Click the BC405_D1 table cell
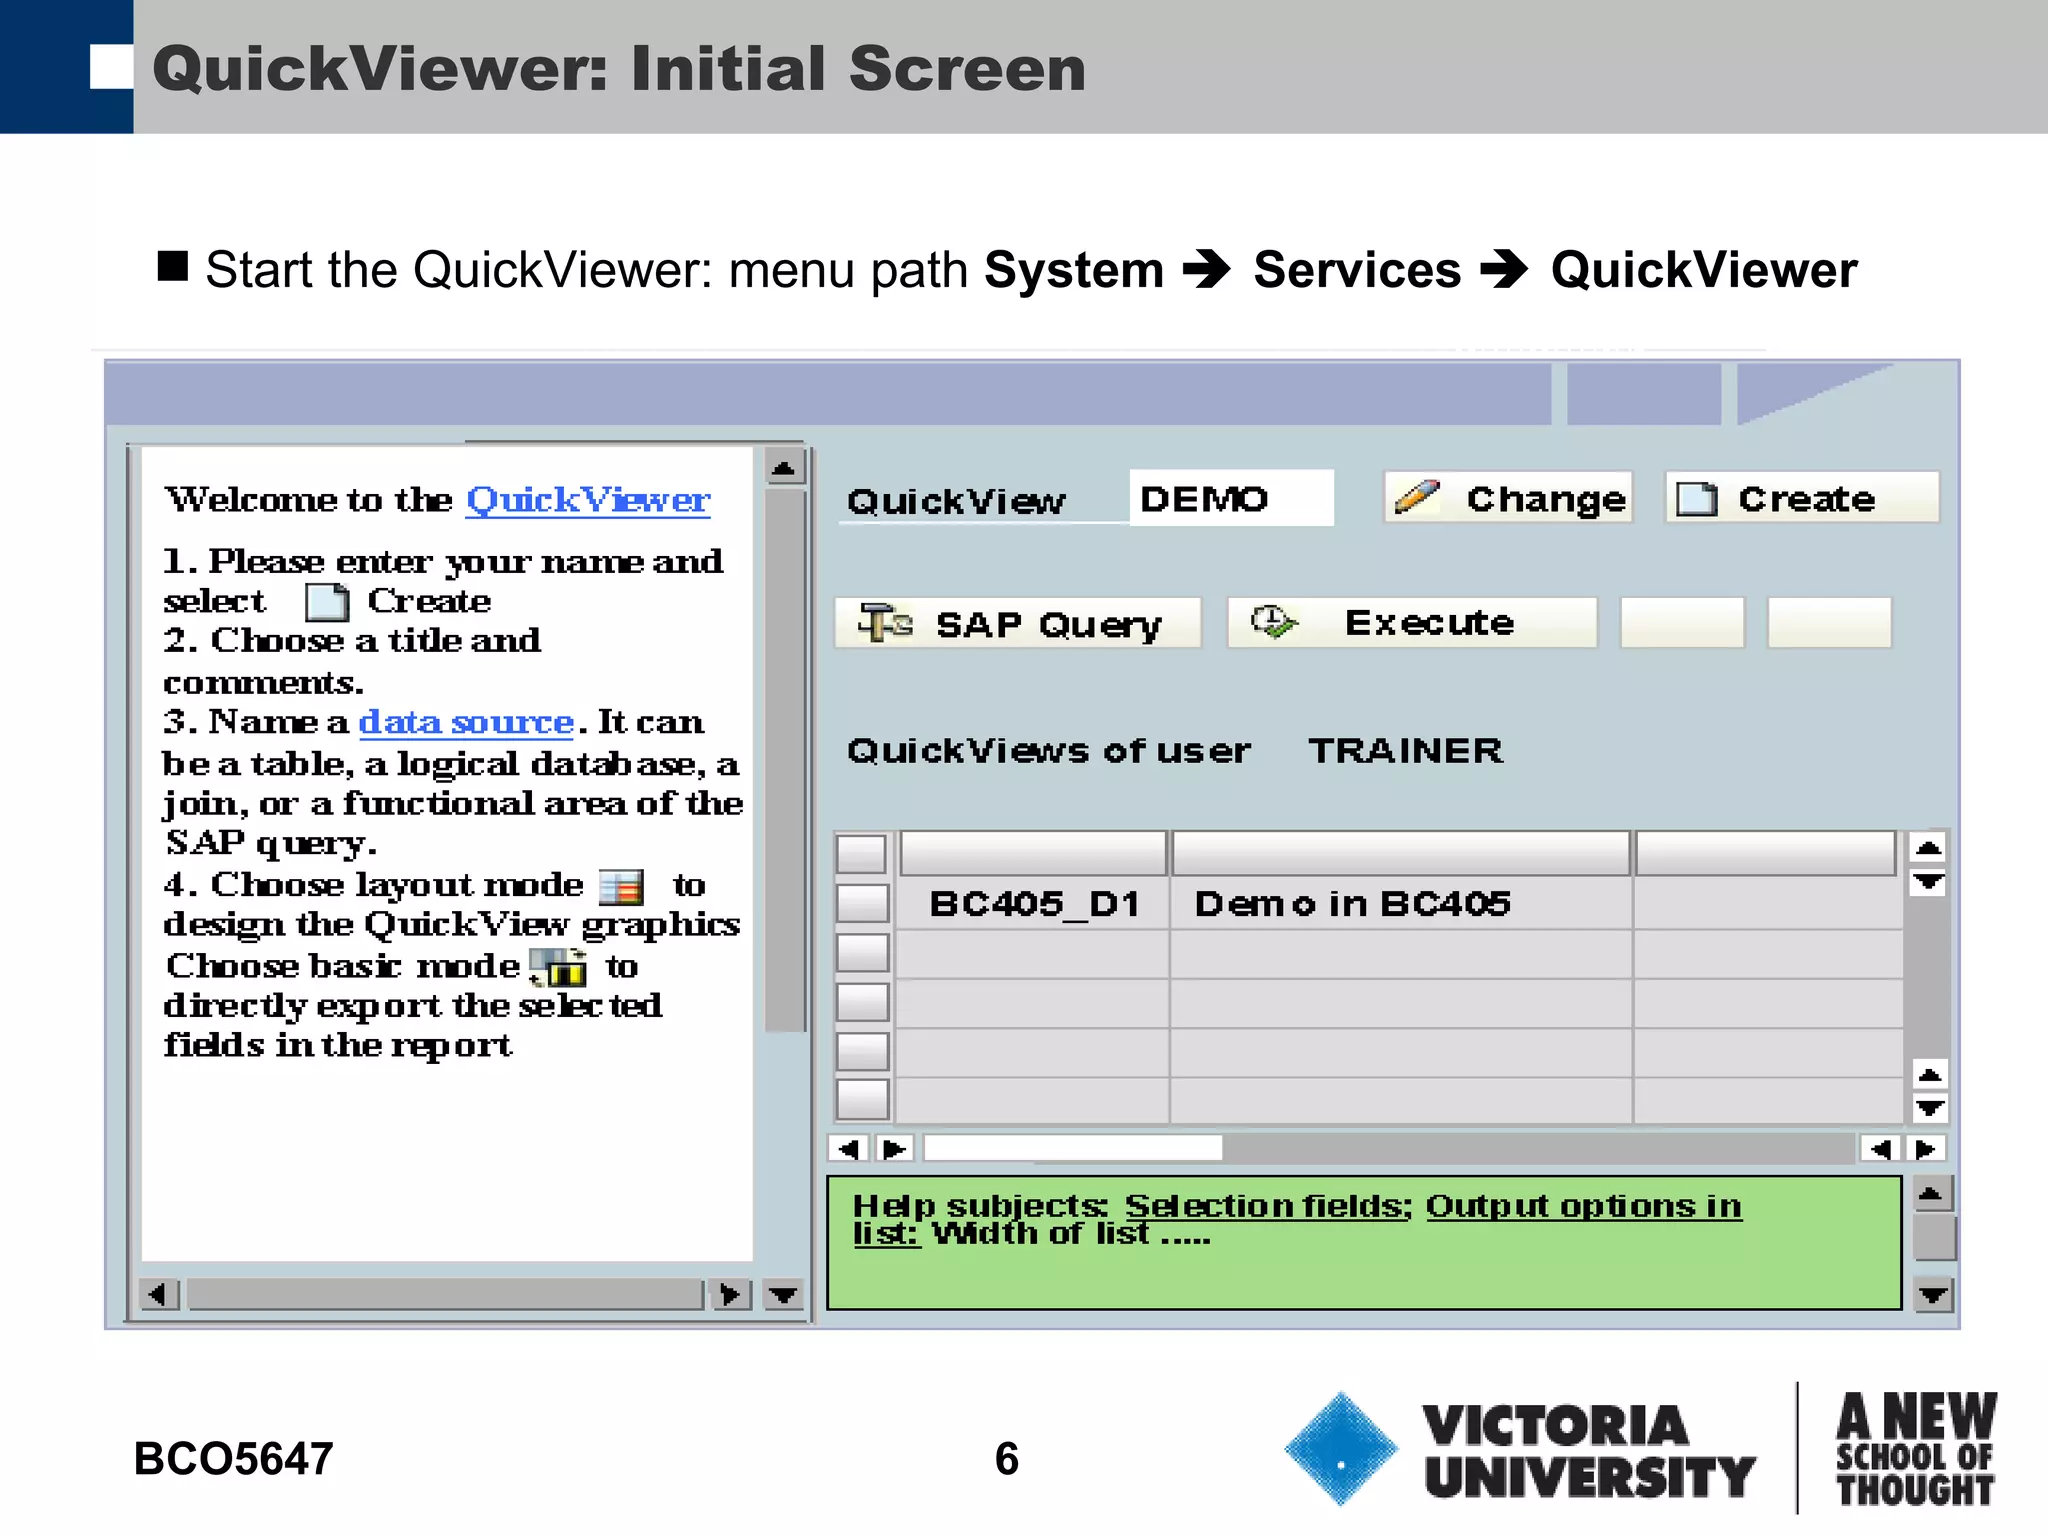Screen dimensions: 2048x1536 pyautogui.click(x=1034, y=904)
